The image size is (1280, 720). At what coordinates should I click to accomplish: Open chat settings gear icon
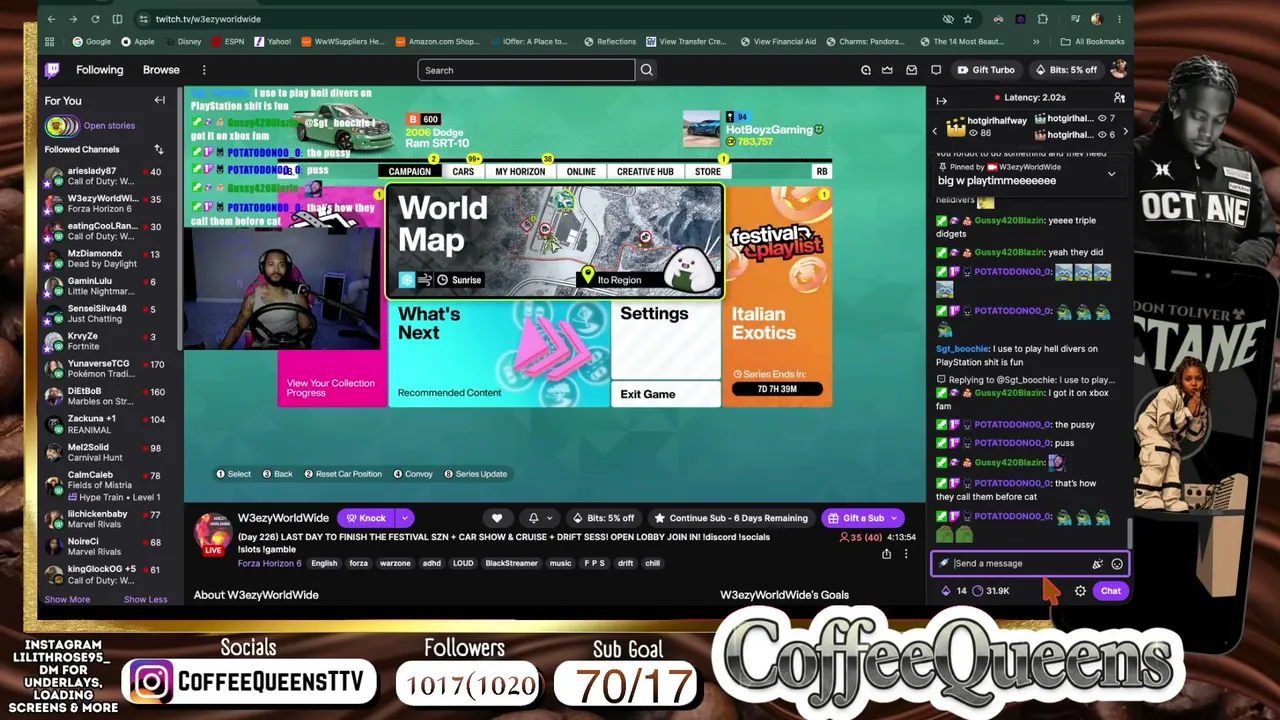point(1080,591)
